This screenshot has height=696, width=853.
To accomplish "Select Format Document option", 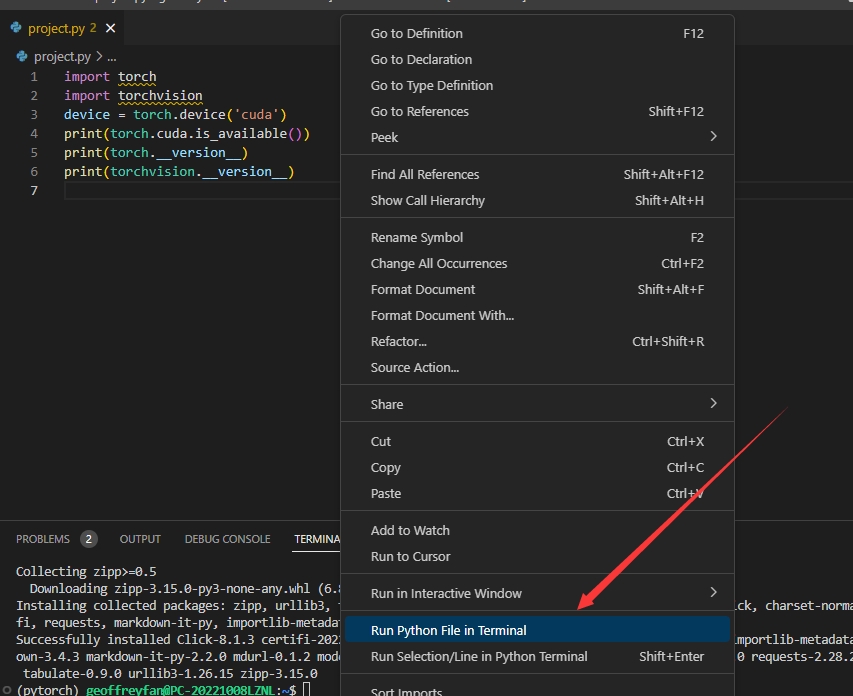I will coord(423,289).
